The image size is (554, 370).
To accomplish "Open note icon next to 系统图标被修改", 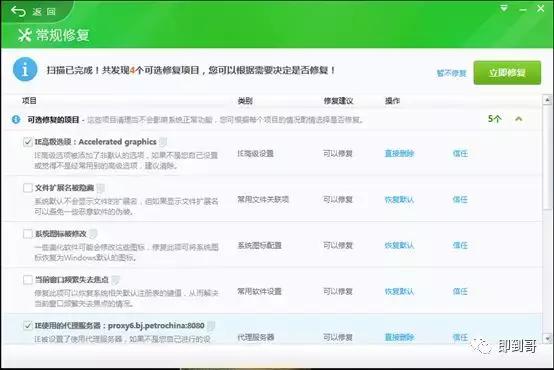I will pyautogui.click(x=93, y=234).
